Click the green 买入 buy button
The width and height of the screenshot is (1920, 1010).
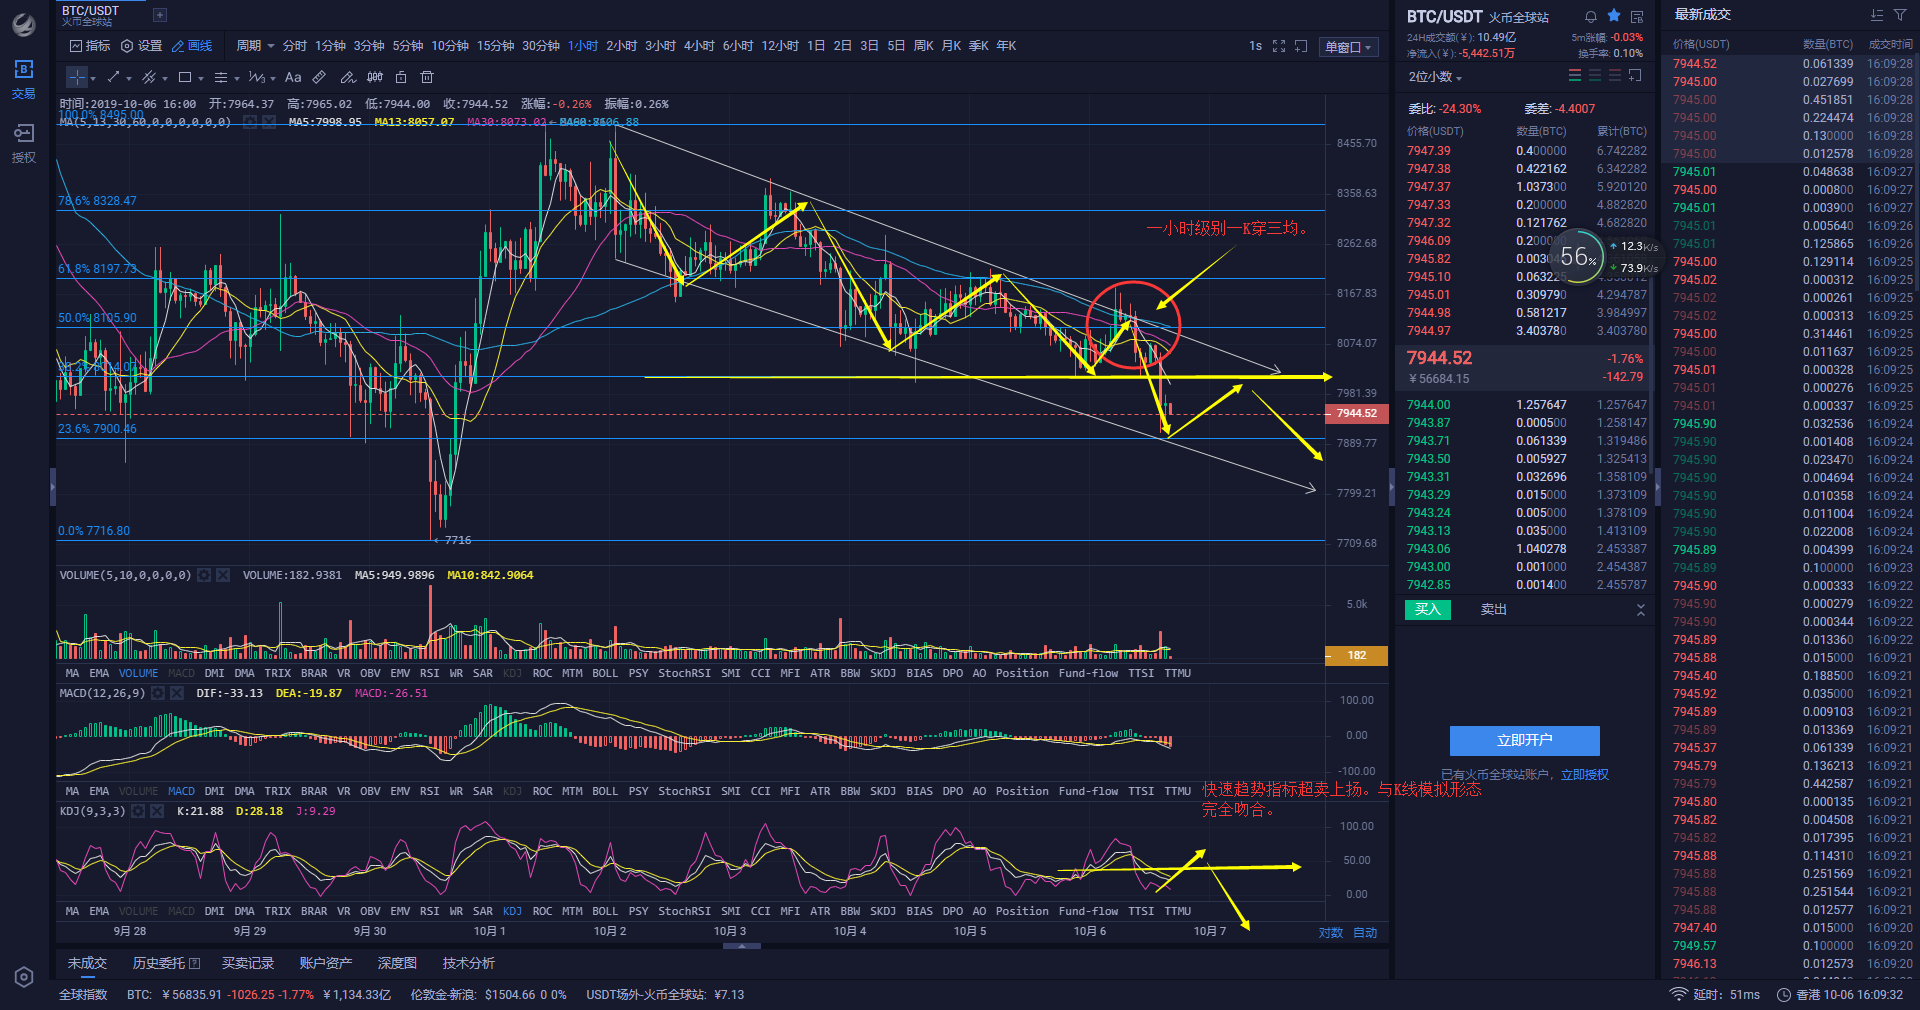coord(1428,610)
